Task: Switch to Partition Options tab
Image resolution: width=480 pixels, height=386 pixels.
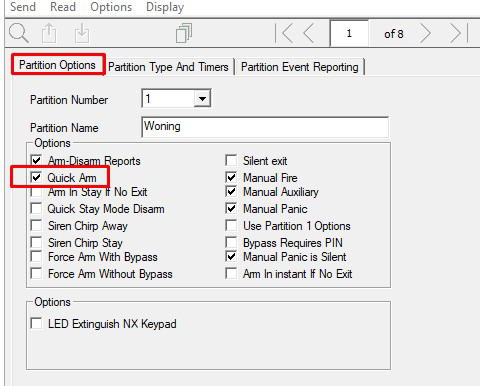Action: click(57, 65)
